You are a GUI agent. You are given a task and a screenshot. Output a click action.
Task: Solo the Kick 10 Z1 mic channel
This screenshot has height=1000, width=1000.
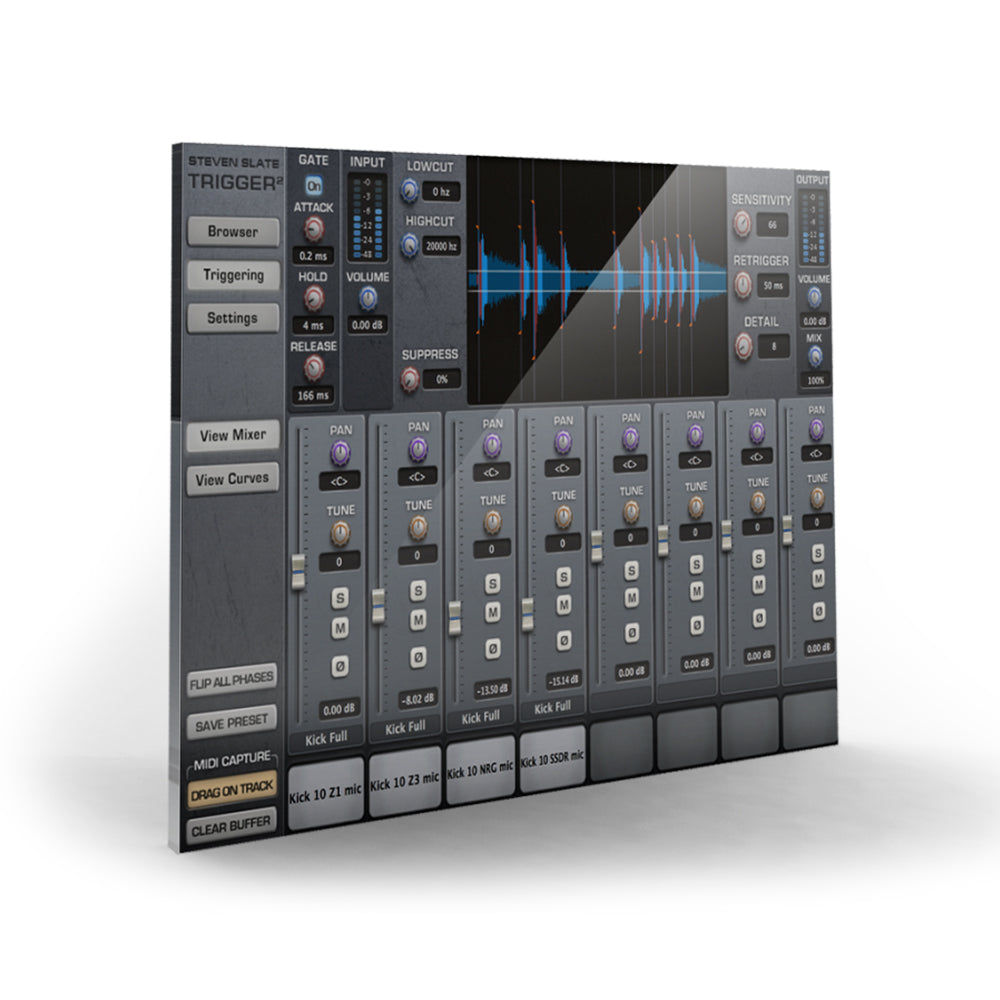(x=340, y=598)
